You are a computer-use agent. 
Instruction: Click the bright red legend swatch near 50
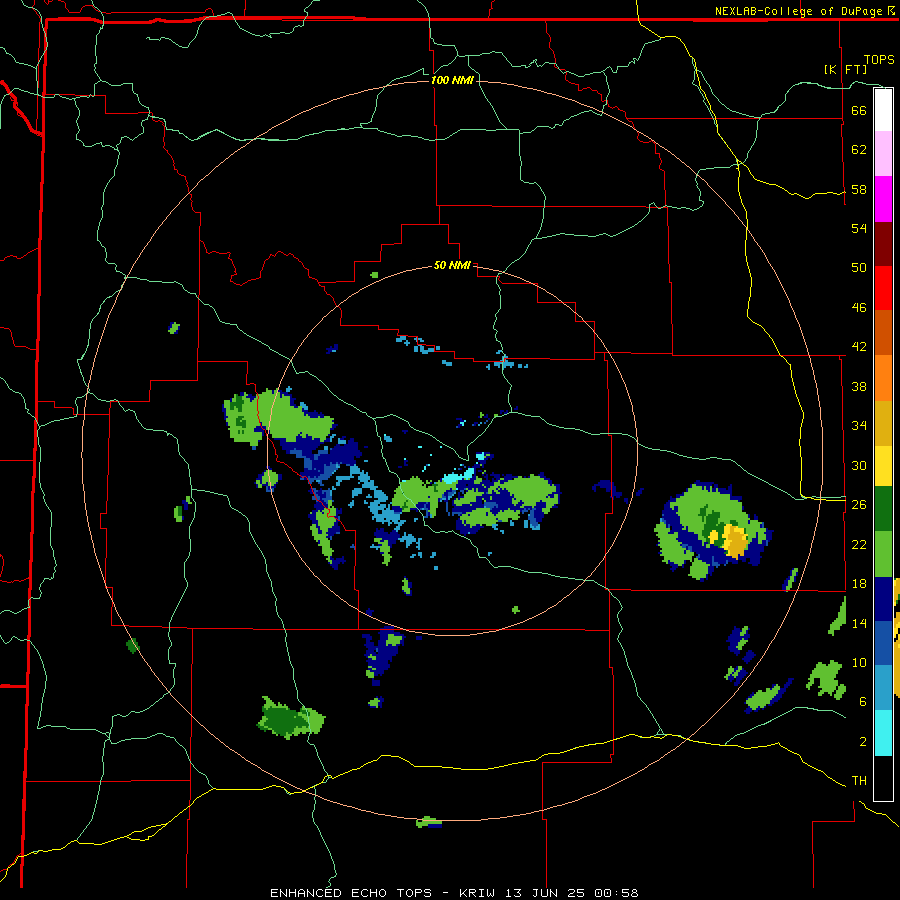[x=883, y=288]
